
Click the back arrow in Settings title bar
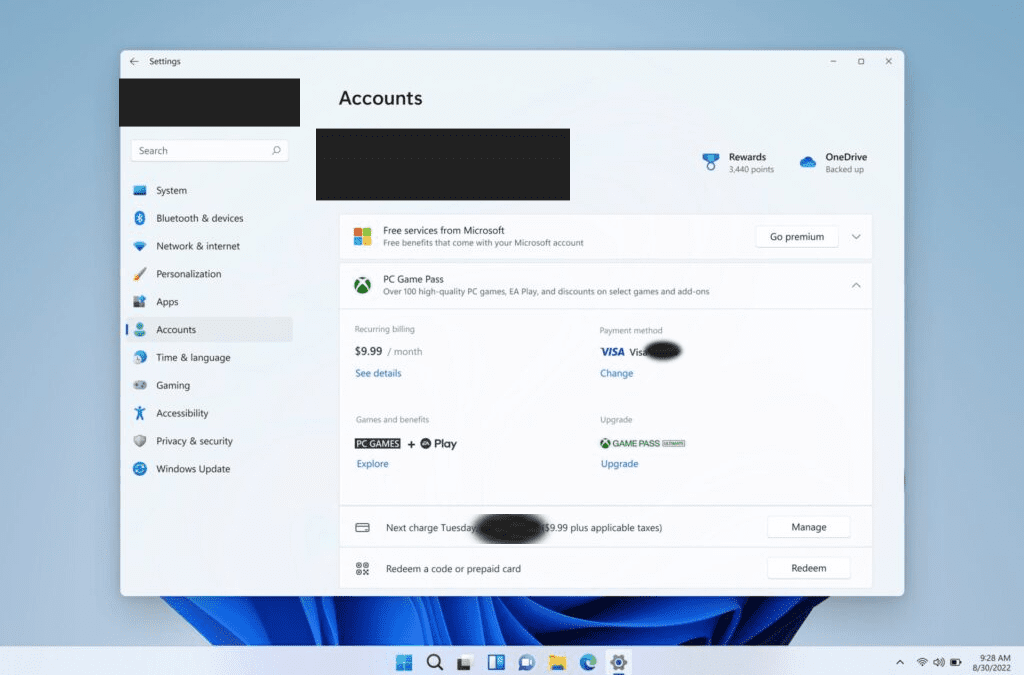pos(134,61)
